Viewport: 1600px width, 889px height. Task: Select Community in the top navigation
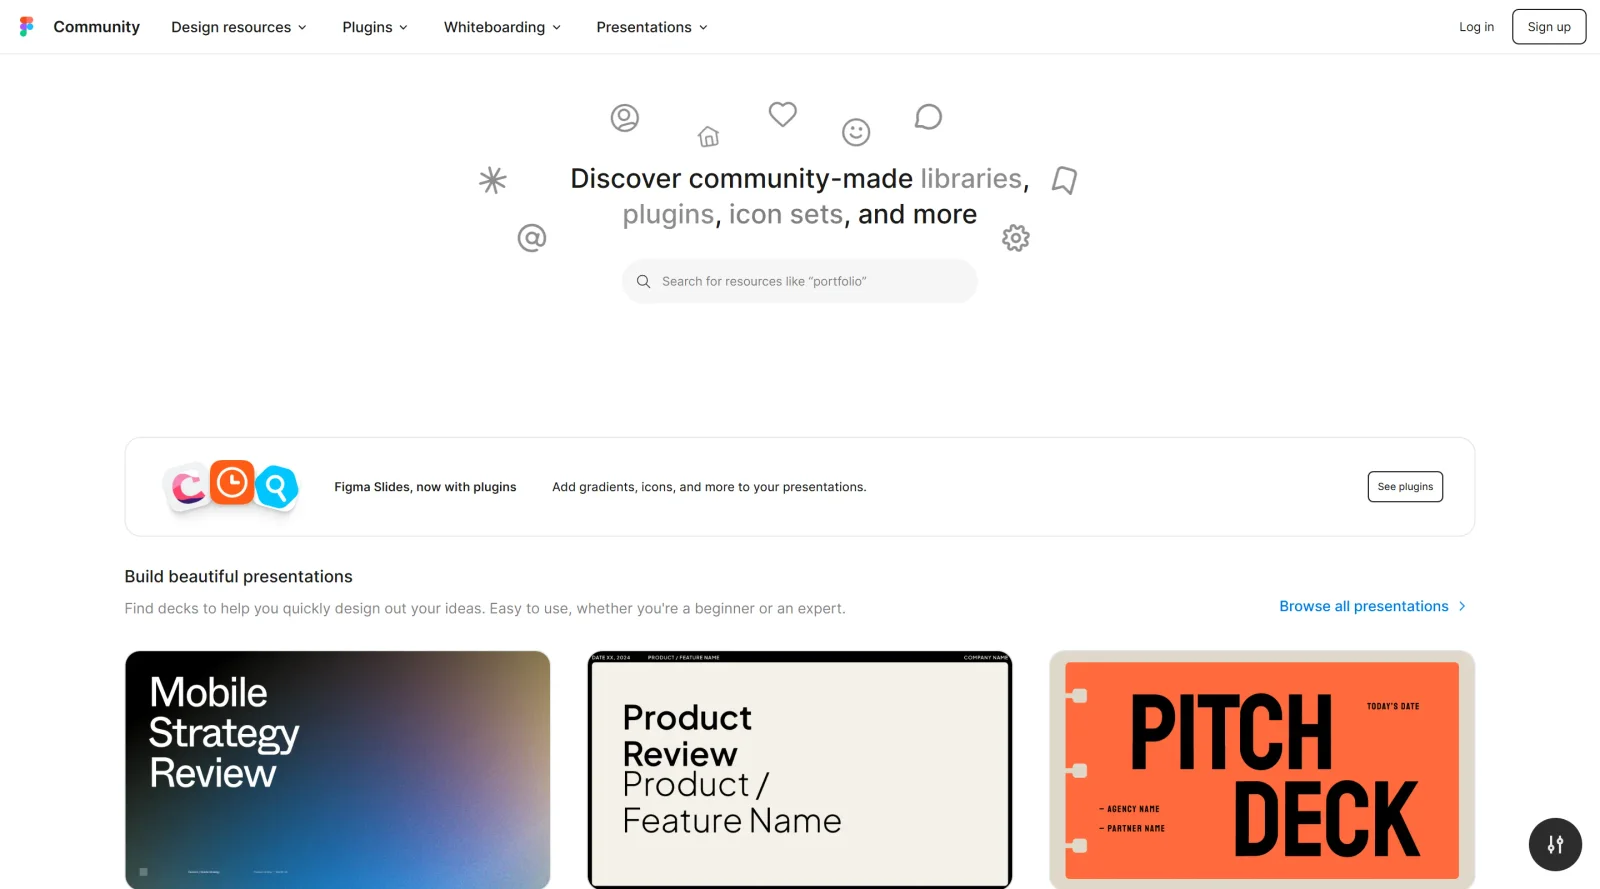(96, 26)
